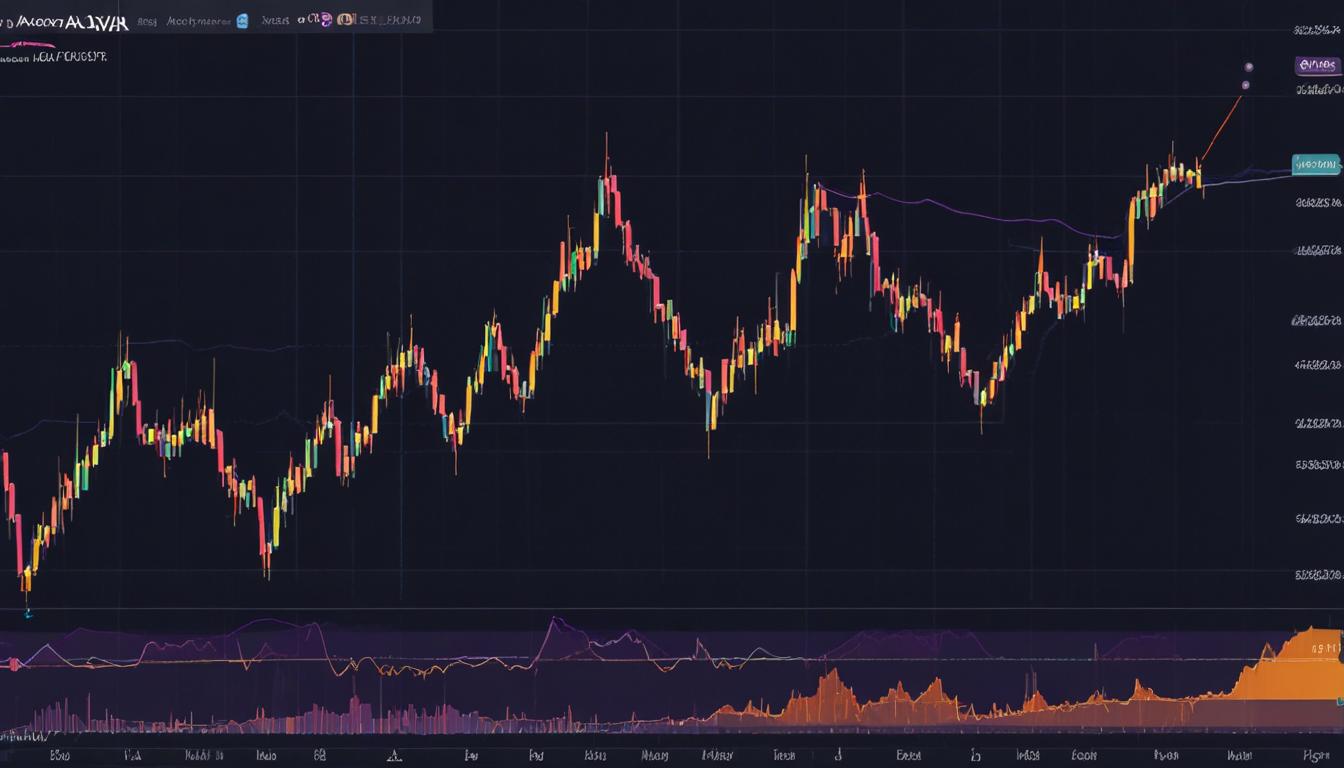Click the grey dot marker at the chart's top right
Image resolution: width=1344 pixels, height=768 pixels.
pyautogui.click(x=1249, y=66)
